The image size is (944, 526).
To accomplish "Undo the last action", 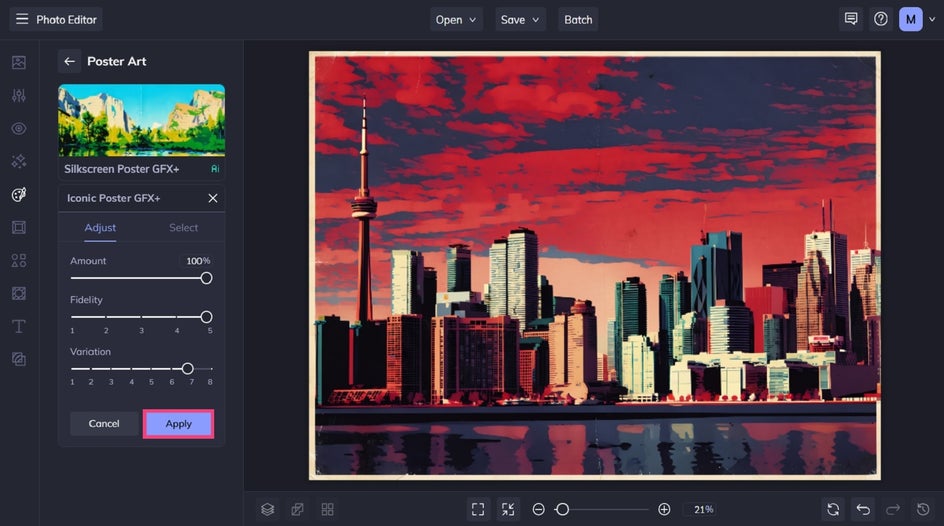I will point(863,509).
